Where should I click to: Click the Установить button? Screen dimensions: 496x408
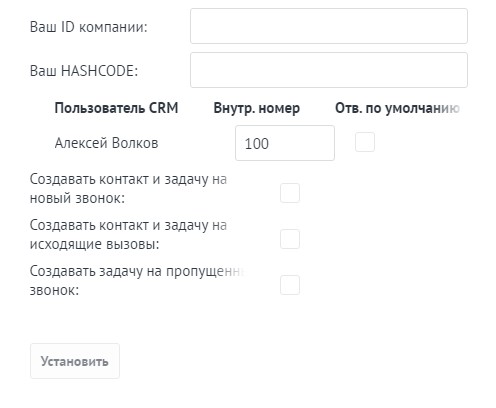[75, 361]
